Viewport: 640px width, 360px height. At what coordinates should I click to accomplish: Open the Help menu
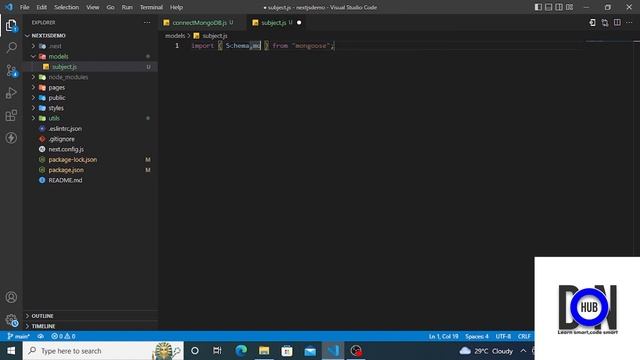pyautogui.click(x=176, y=7)
